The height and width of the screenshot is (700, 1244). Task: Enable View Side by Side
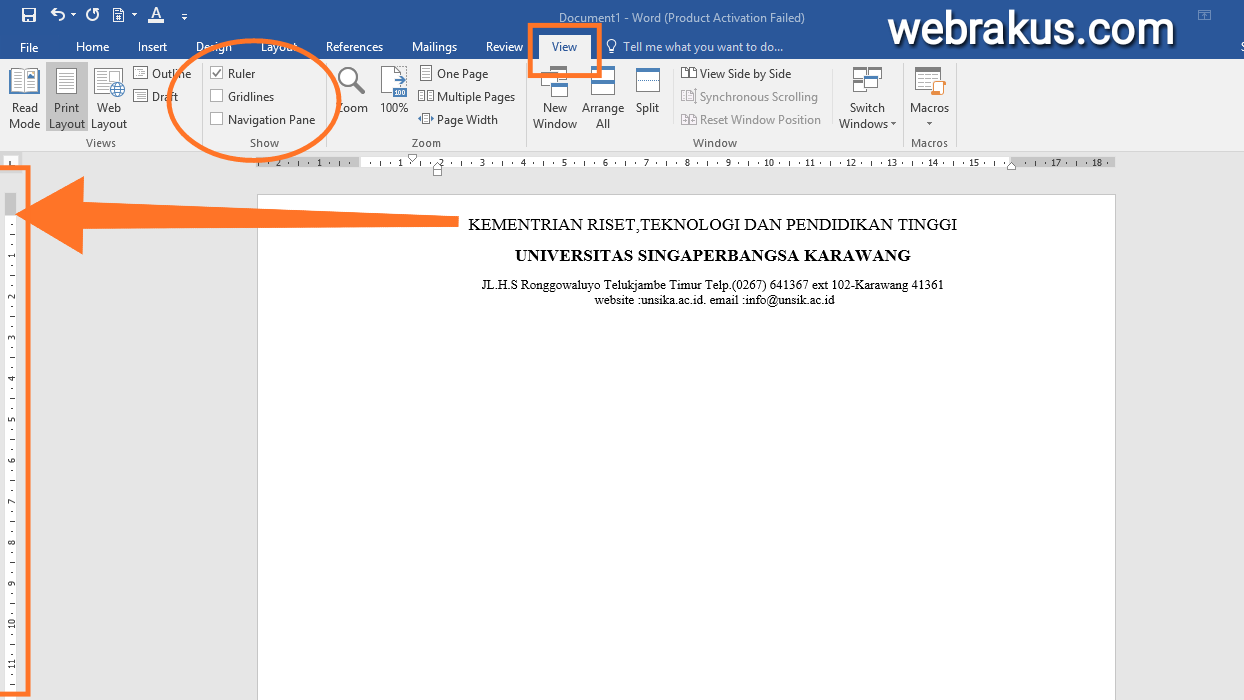tap(736, 72)
